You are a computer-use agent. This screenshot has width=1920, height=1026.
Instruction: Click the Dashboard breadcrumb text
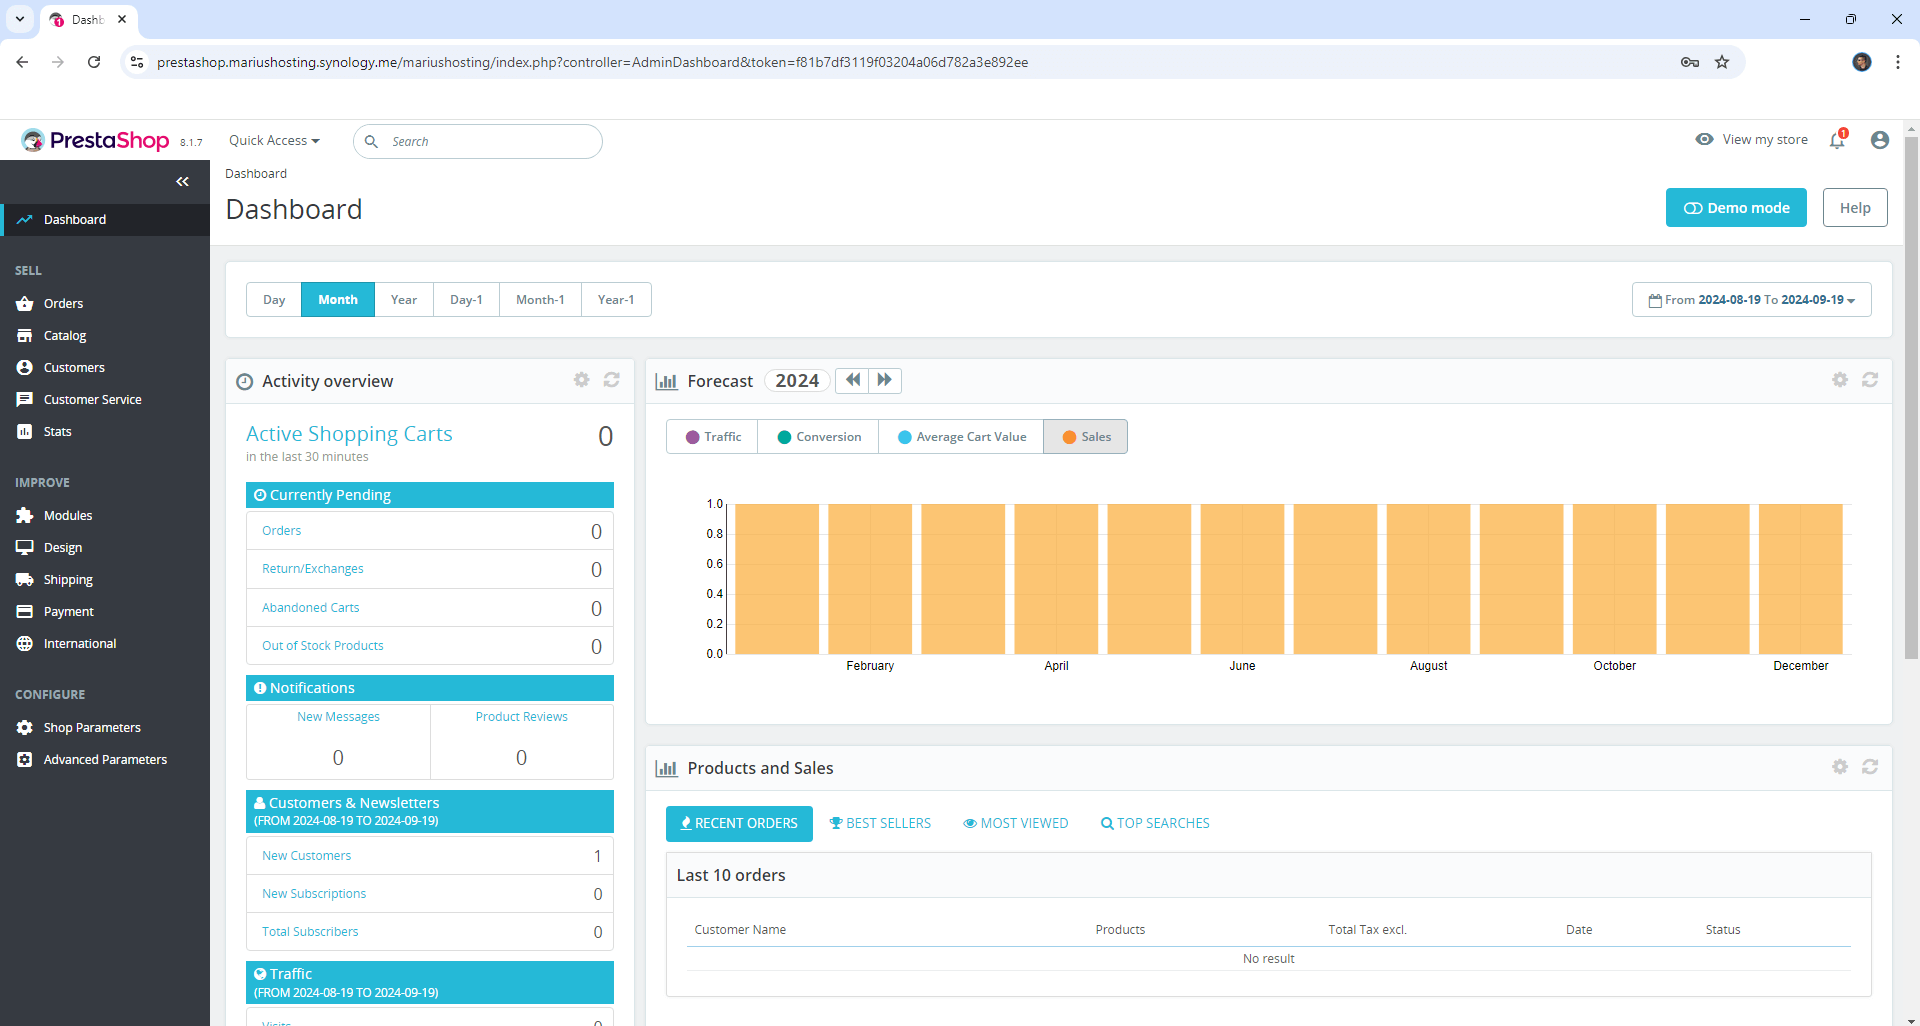pos(256,174)
